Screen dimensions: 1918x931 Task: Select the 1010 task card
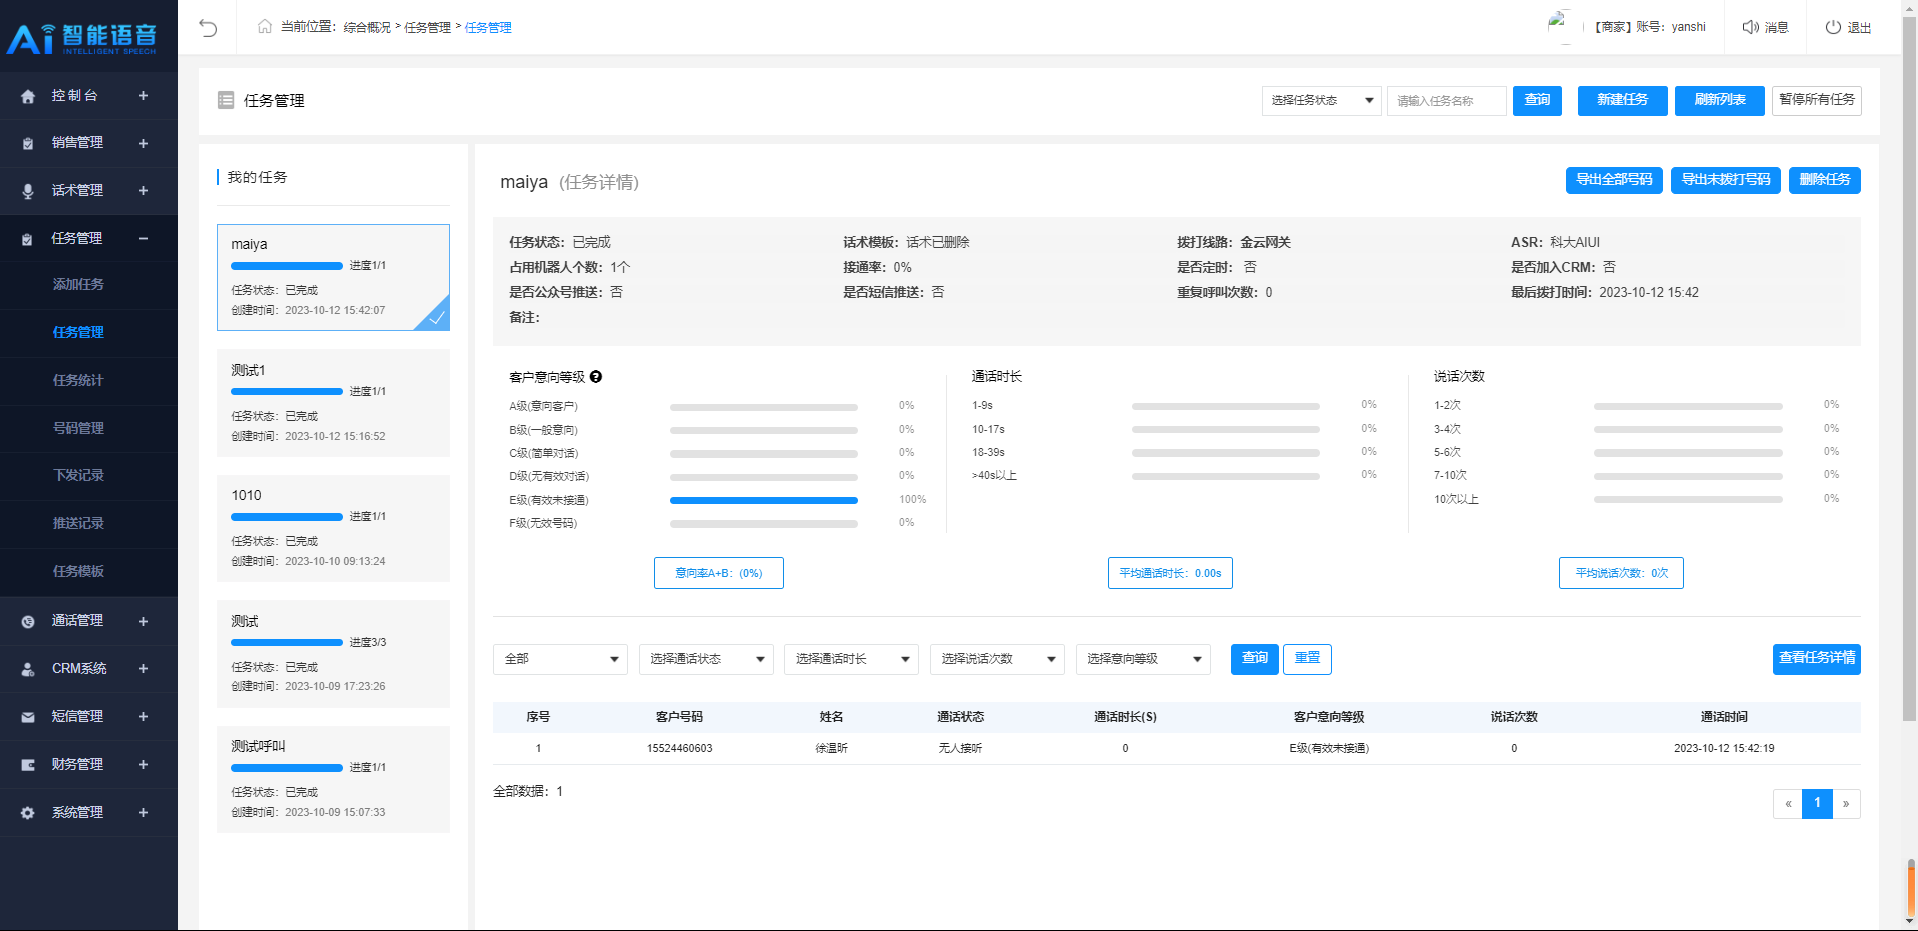click(333, 528)
